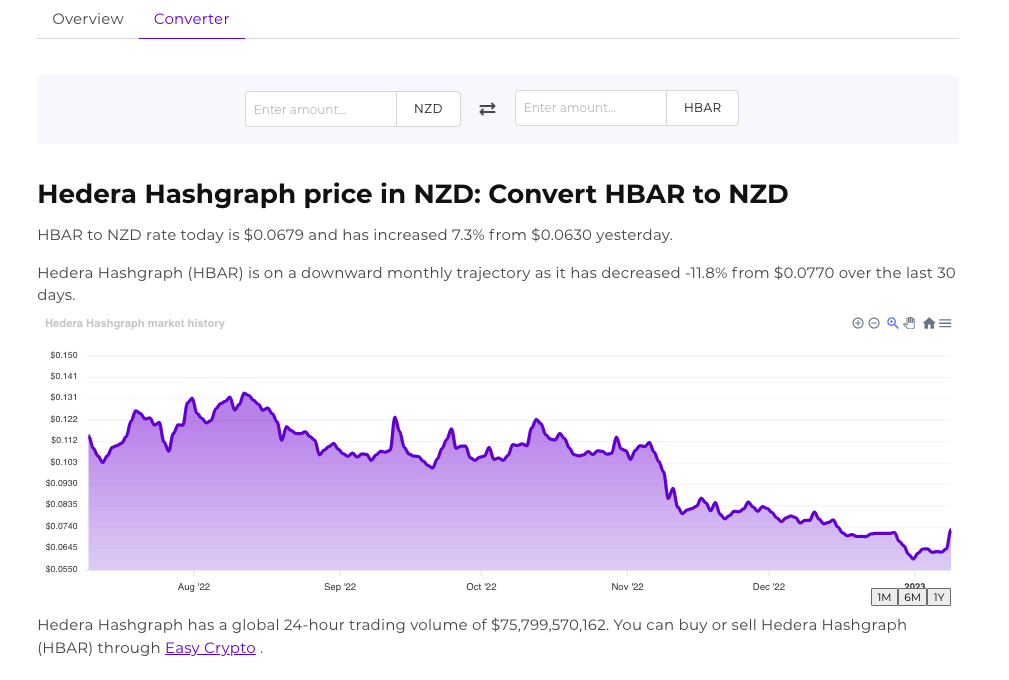Select the 1M chart range
1009x680 pixels.
pos(883,597)
